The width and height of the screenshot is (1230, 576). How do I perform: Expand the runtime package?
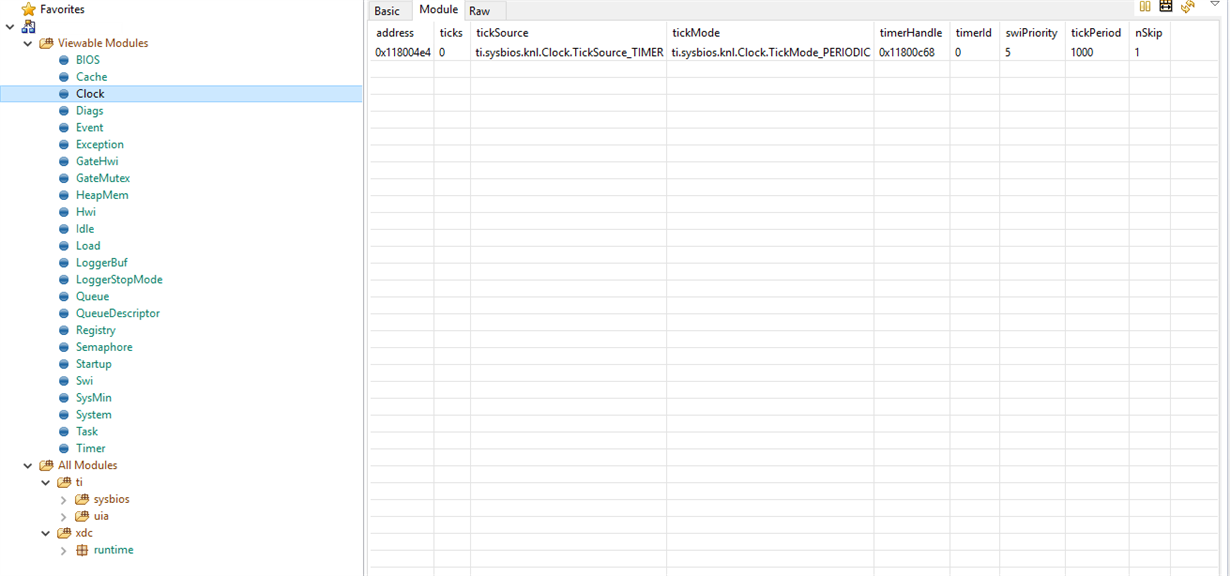tap(64, 550)
